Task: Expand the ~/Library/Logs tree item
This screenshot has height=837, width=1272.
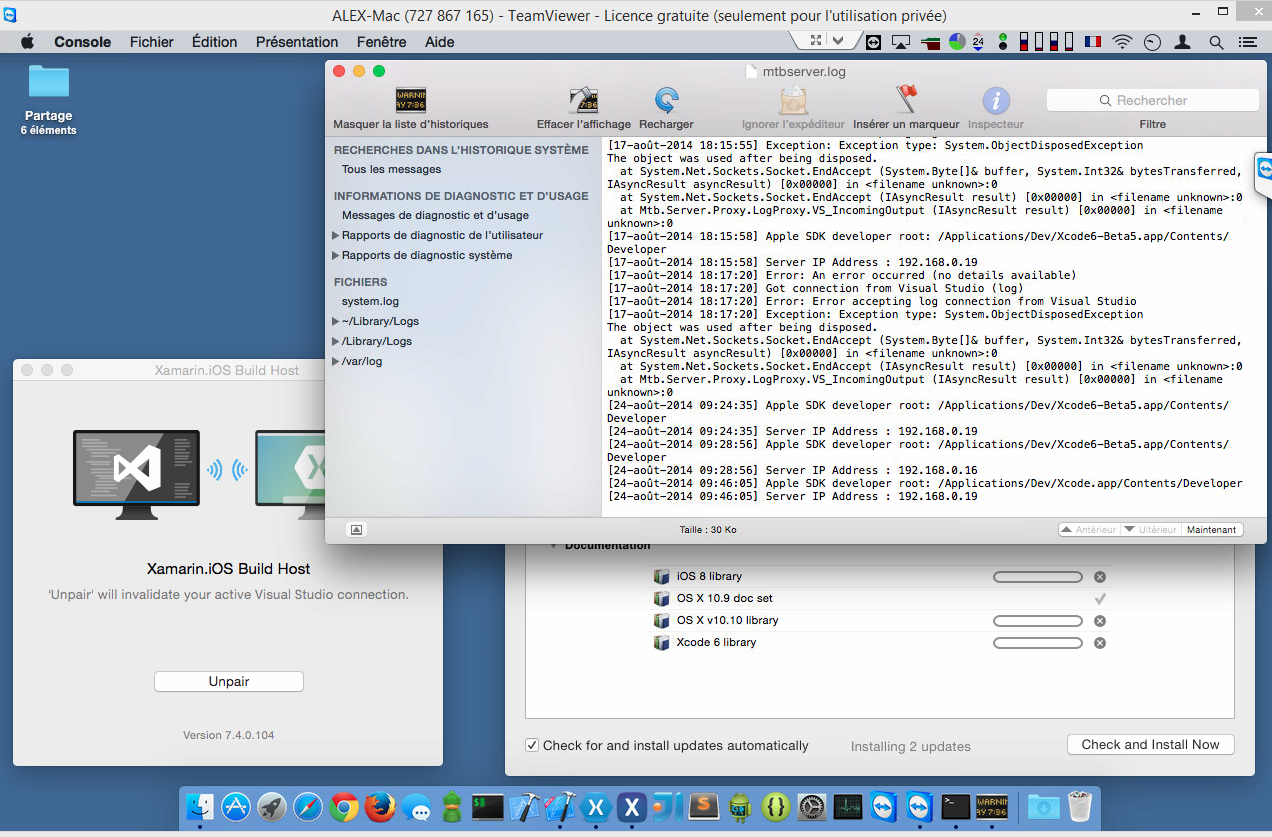Action: point(336,322)
